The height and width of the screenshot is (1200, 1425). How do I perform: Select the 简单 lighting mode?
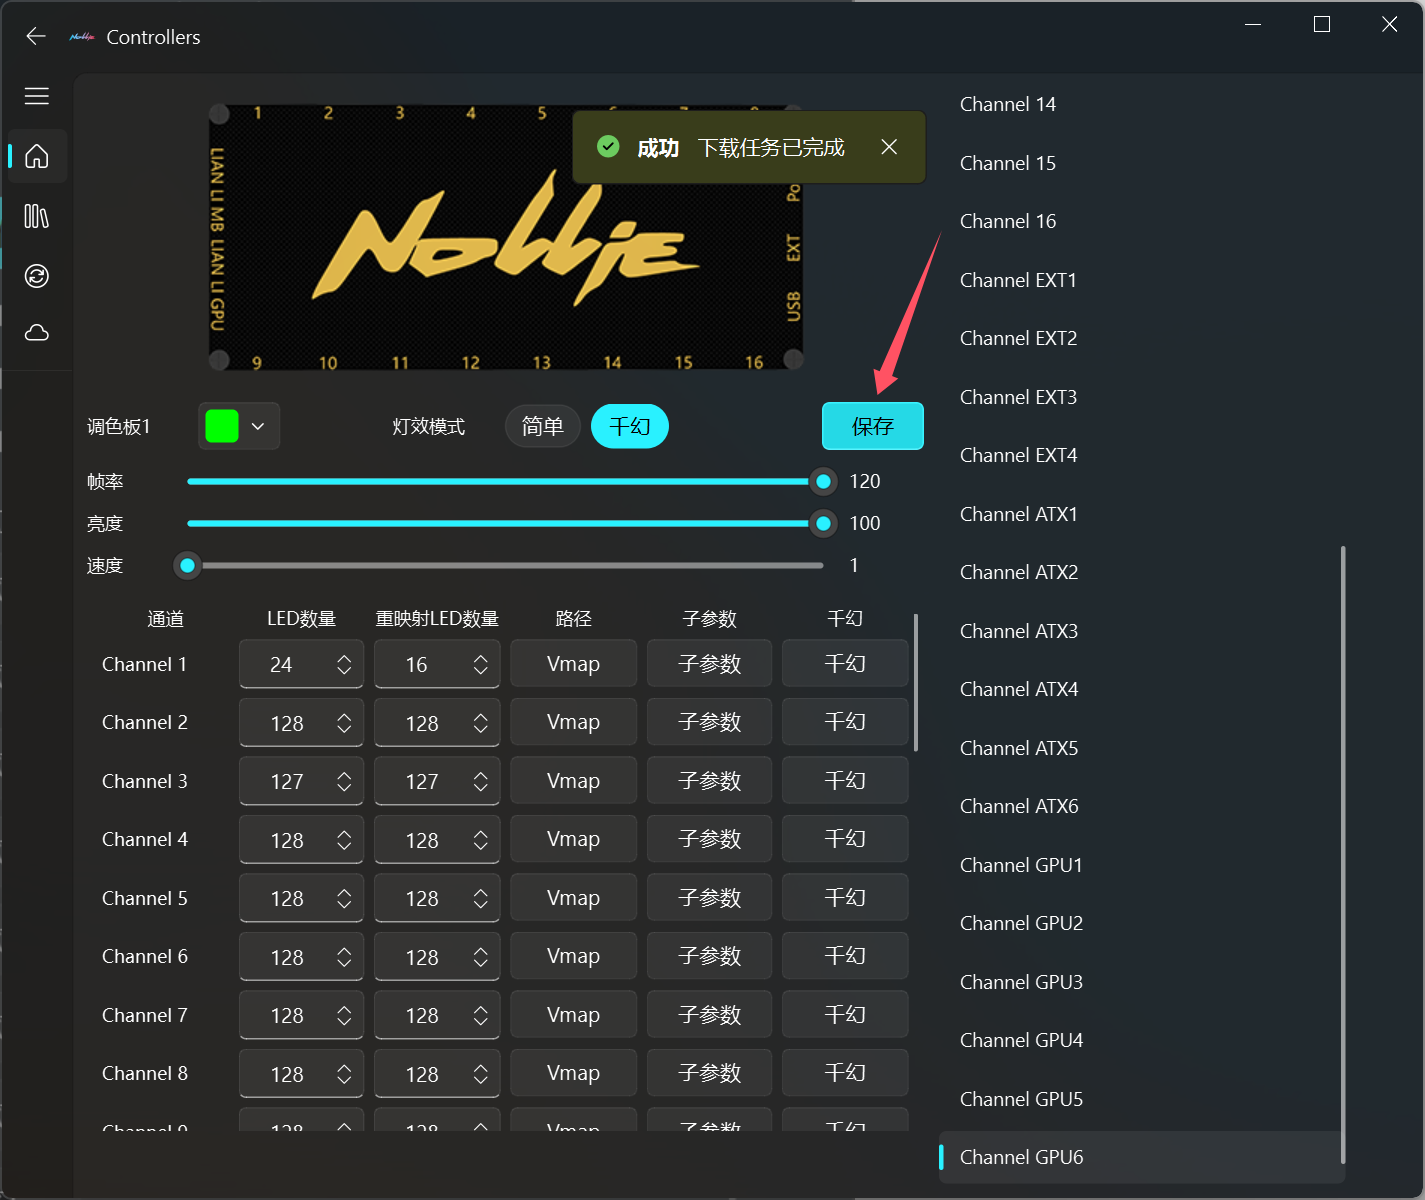543,427
